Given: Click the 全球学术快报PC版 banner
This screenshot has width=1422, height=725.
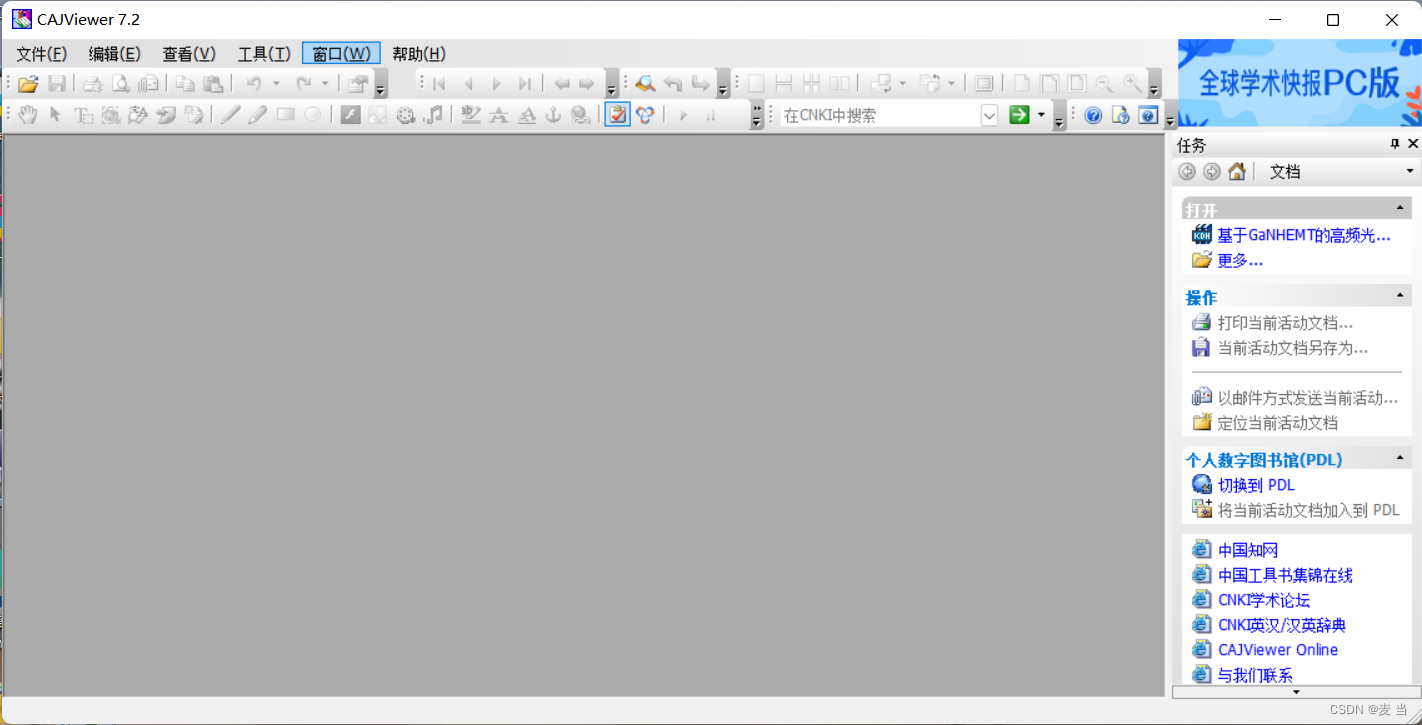Looking at the screenshot, I should tap(1300, 83).
